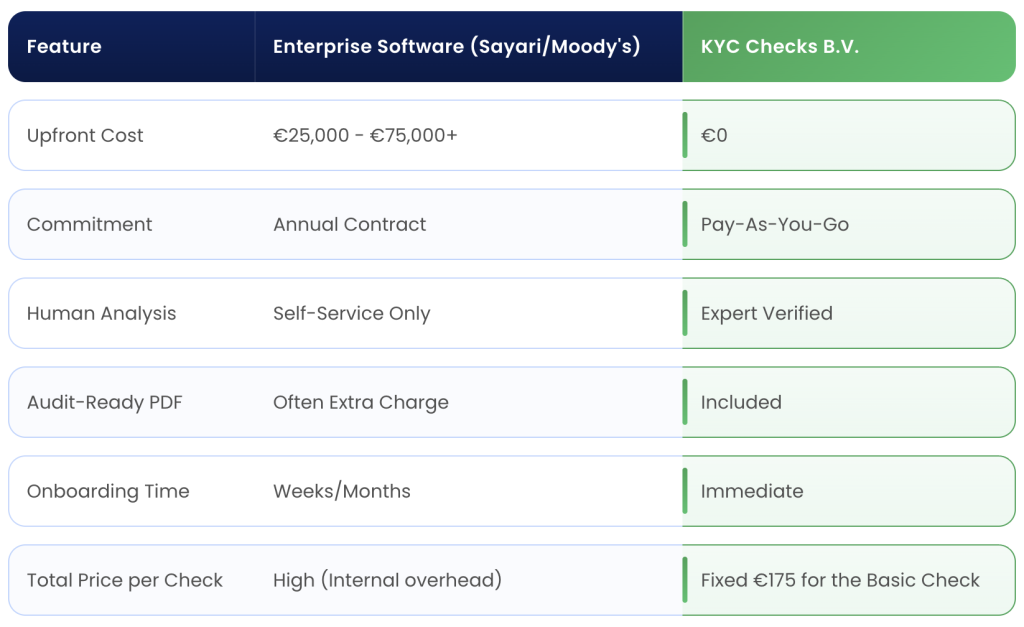Select the Often Extra Charge cell
Screen dimensions: 1024x627
coord(360,403)
